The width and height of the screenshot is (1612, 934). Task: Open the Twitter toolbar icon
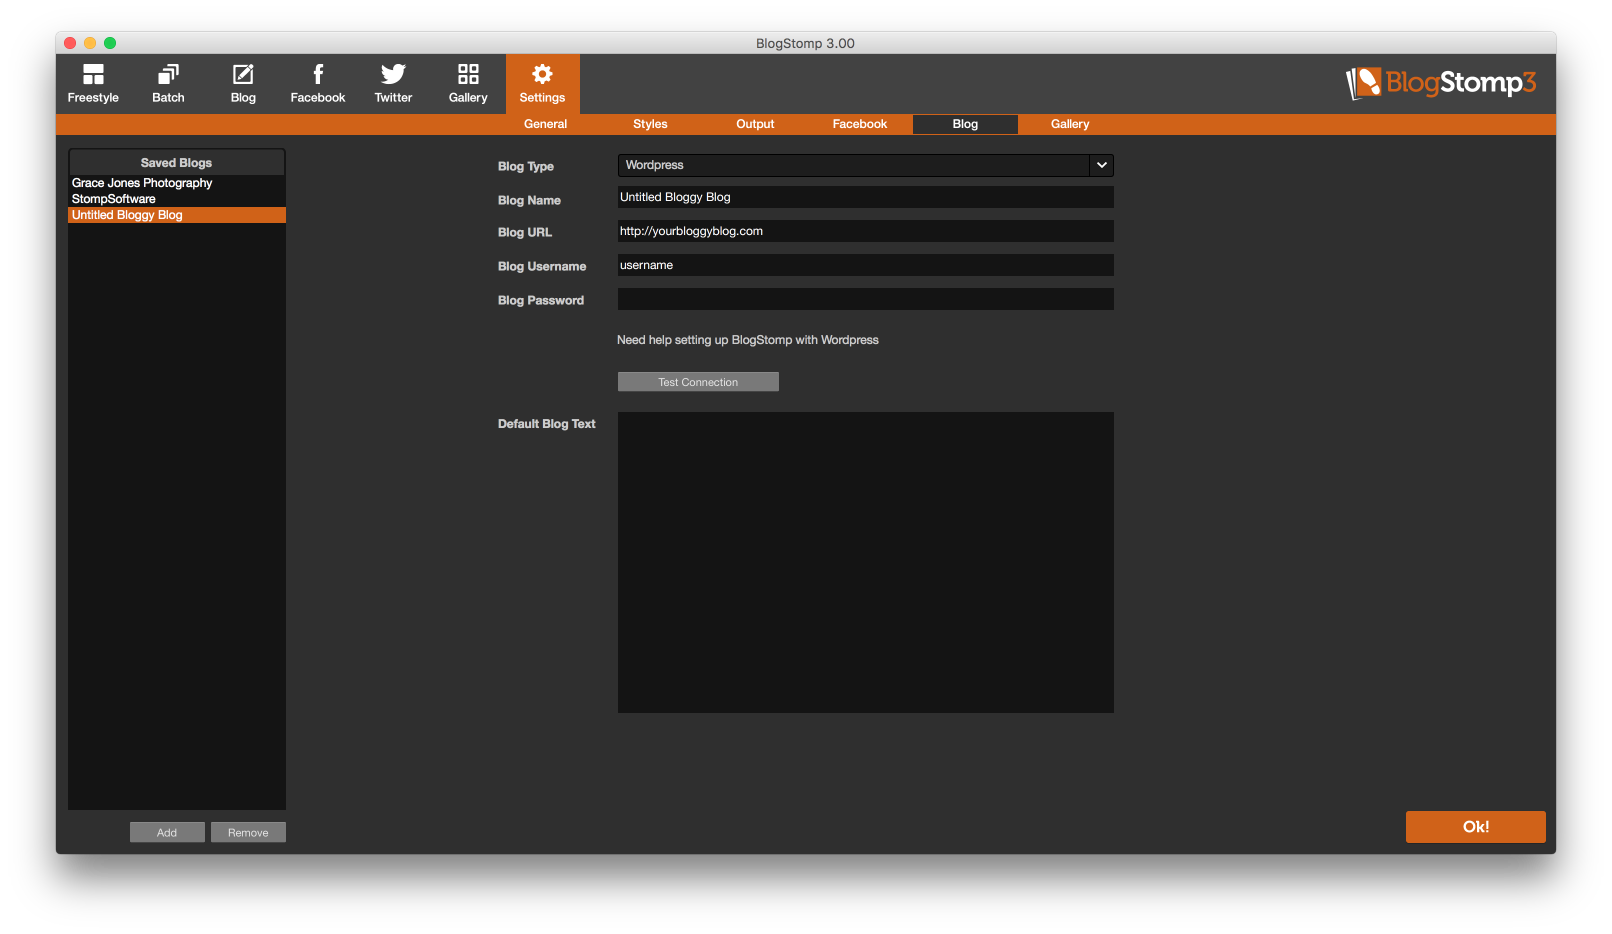tap(393, 84)
